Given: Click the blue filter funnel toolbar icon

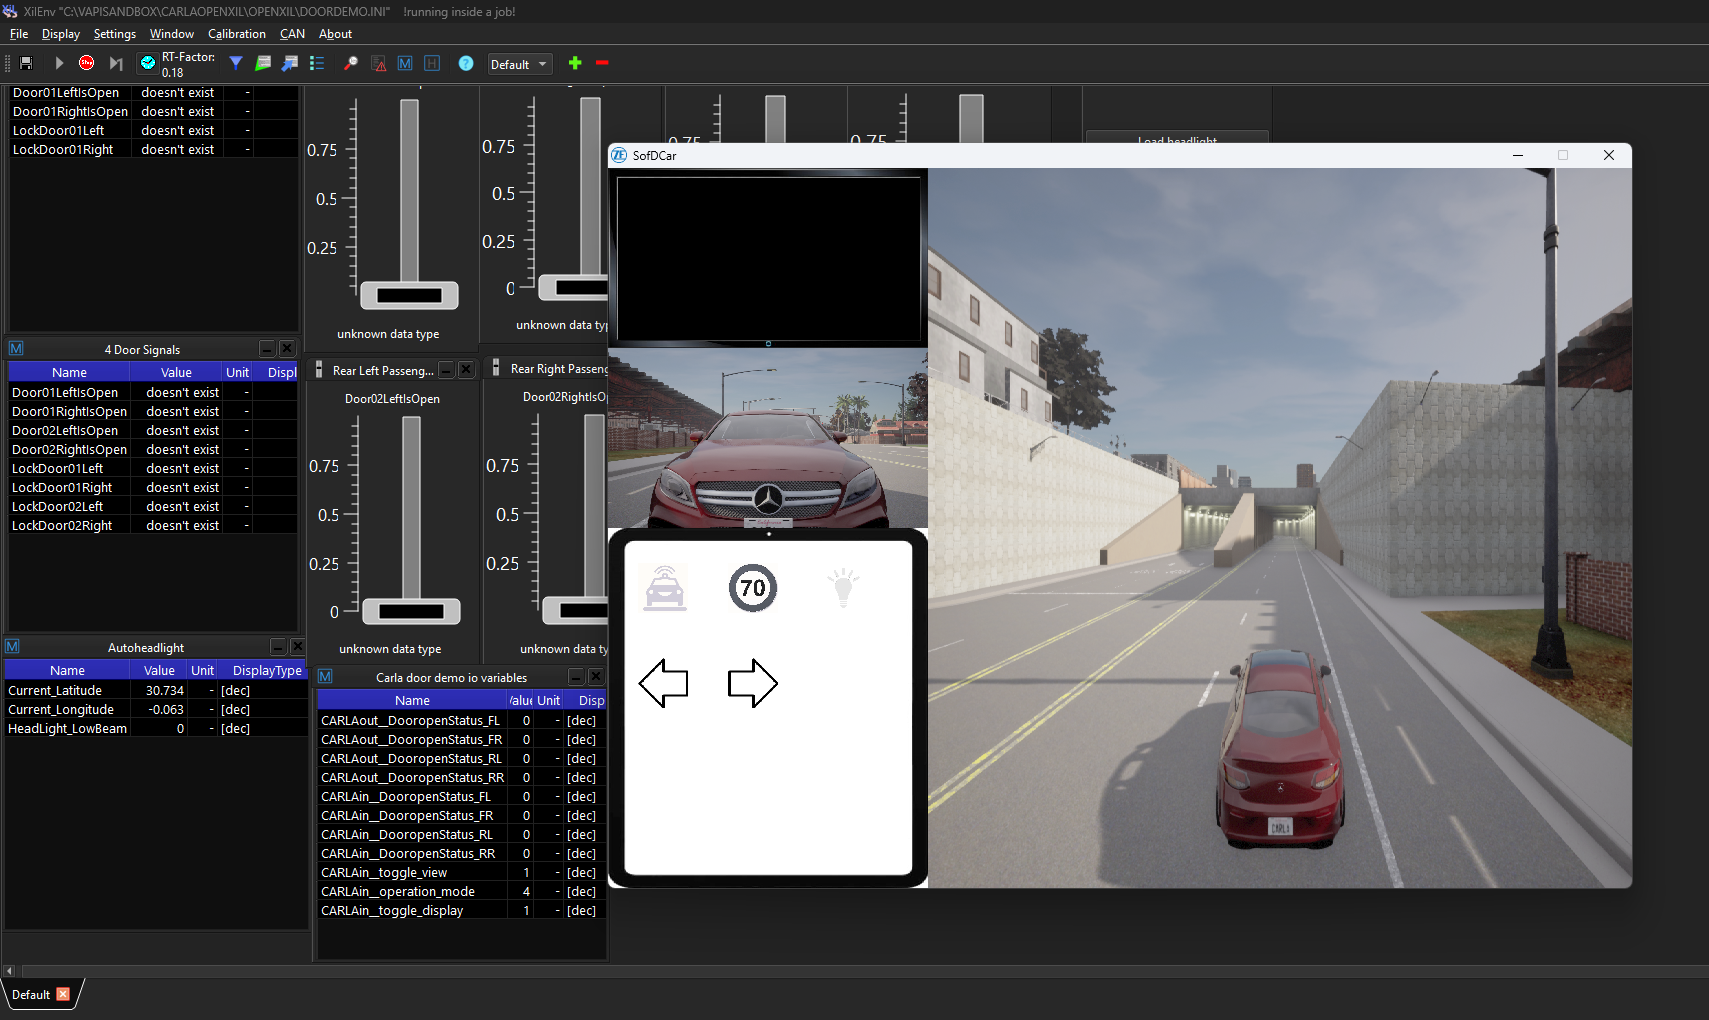Looking at the screenshot, I should [236, 62].
